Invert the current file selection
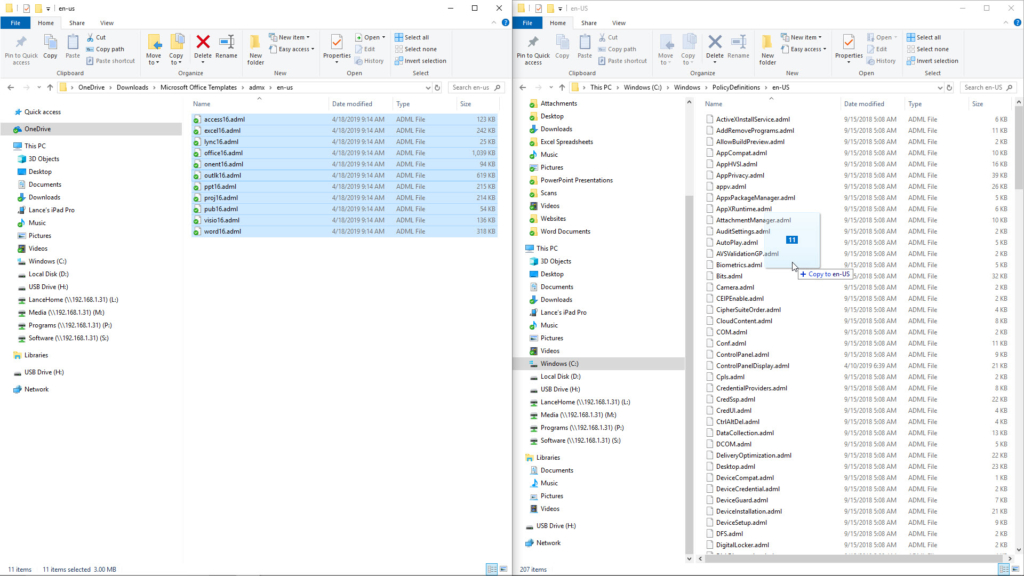The image size is (1024, 576). (938, 59)
